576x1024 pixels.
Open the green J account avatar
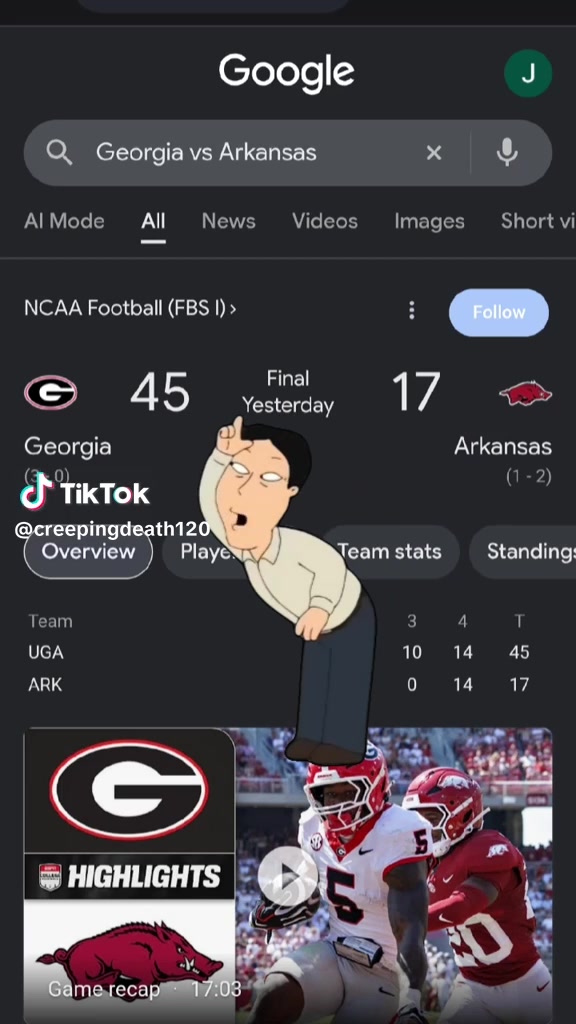tap(528, 73)
